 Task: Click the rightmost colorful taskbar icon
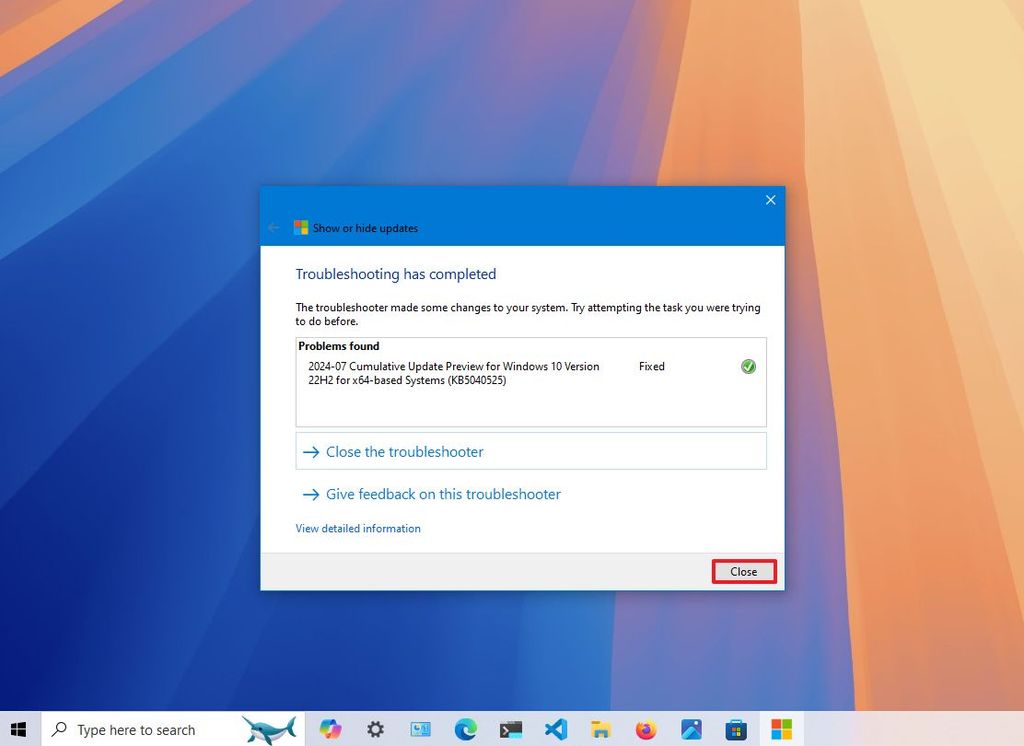point(781,729)
